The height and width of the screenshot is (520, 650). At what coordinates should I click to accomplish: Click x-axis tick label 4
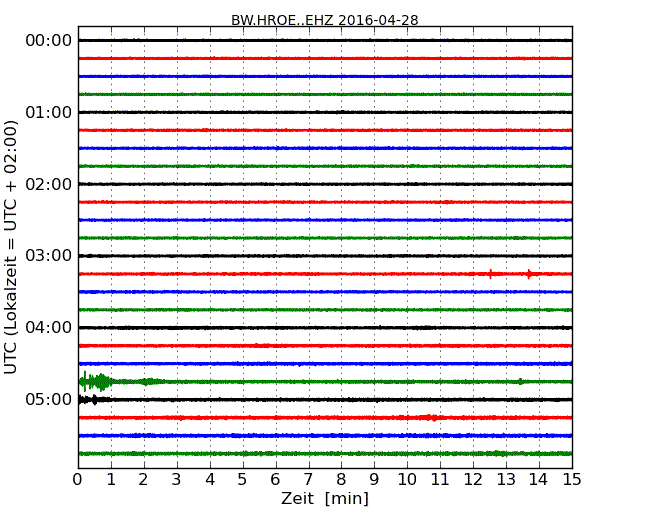(210, 480)
